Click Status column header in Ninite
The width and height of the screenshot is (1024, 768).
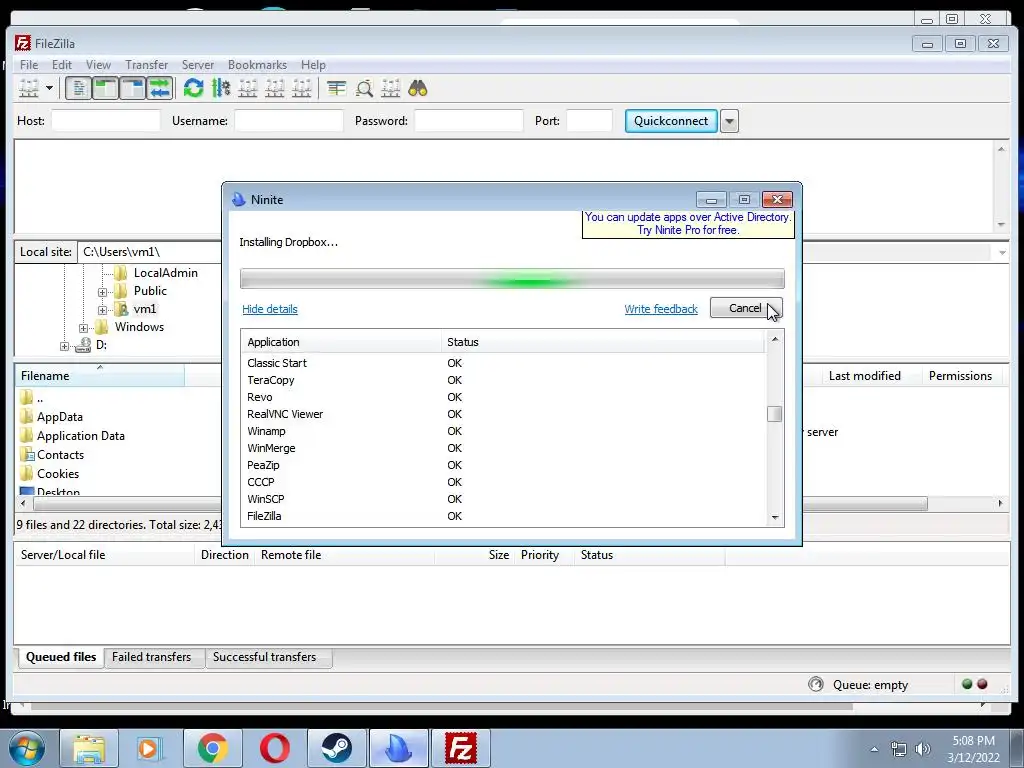pyautogui.click(x=602, y=342)
